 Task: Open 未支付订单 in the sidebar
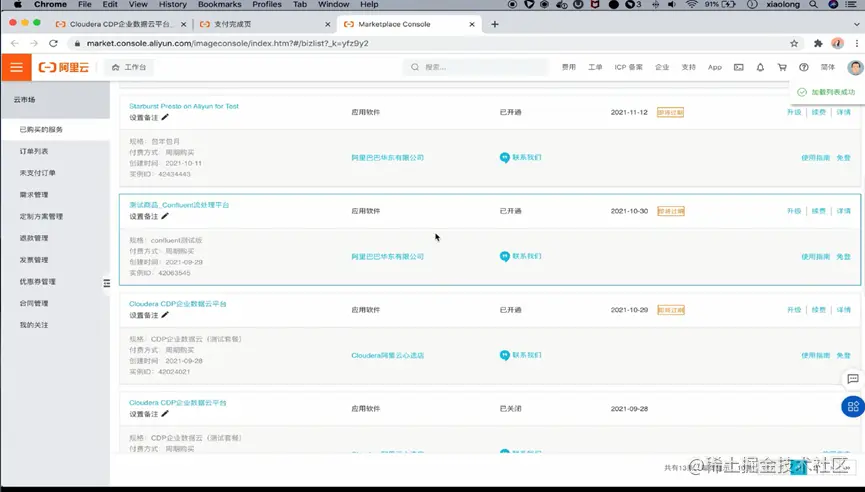point(38,173)
